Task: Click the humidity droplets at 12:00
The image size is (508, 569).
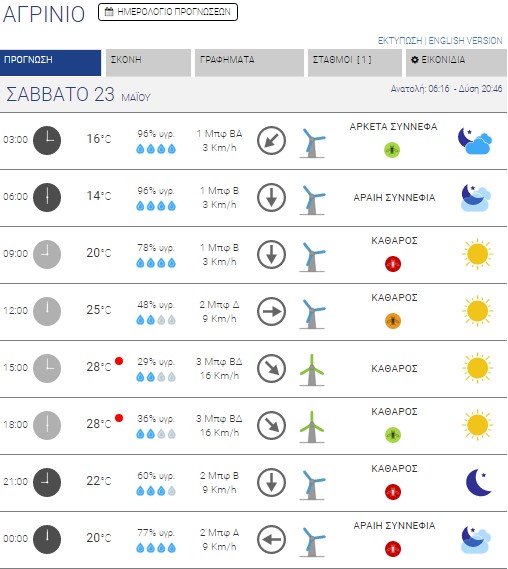Action: tap(156, 320)
